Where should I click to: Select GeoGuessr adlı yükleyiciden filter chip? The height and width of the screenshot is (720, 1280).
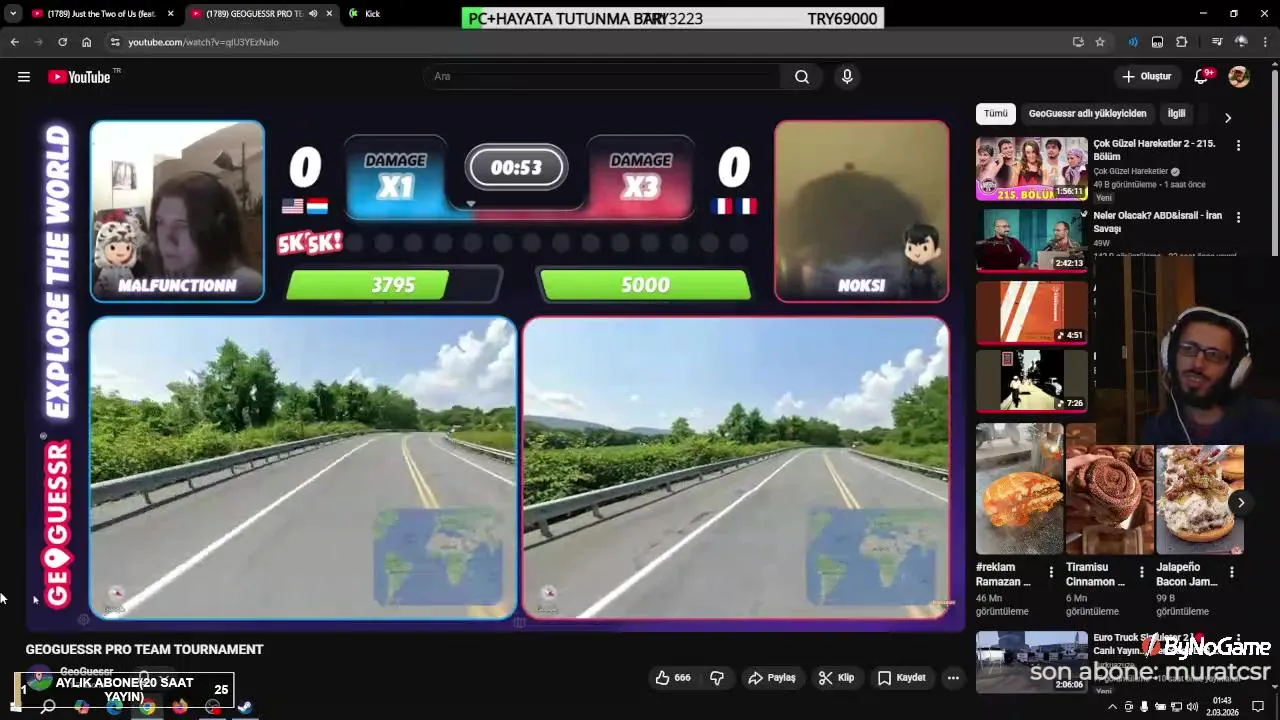(x=1087, y=114)
